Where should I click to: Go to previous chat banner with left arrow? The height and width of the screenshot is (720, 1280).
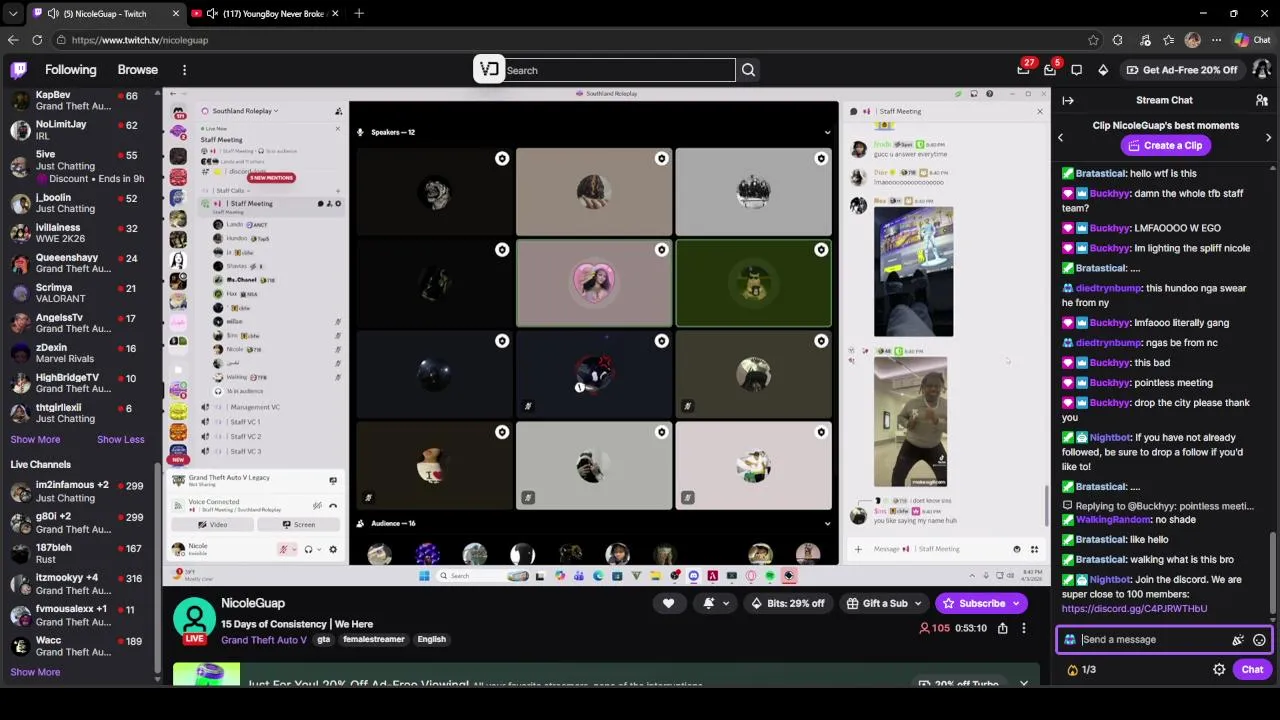tap(1061, 137)
